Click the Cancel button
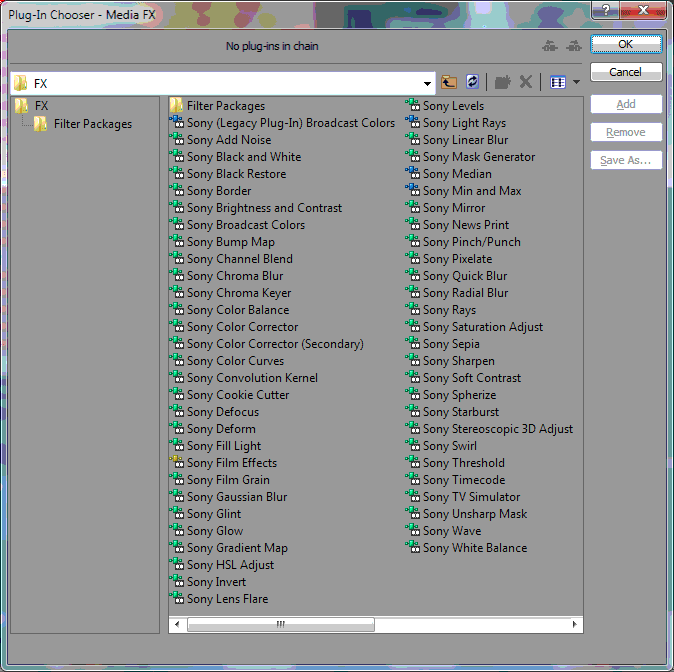674x672 pixels. coord(626,72)
